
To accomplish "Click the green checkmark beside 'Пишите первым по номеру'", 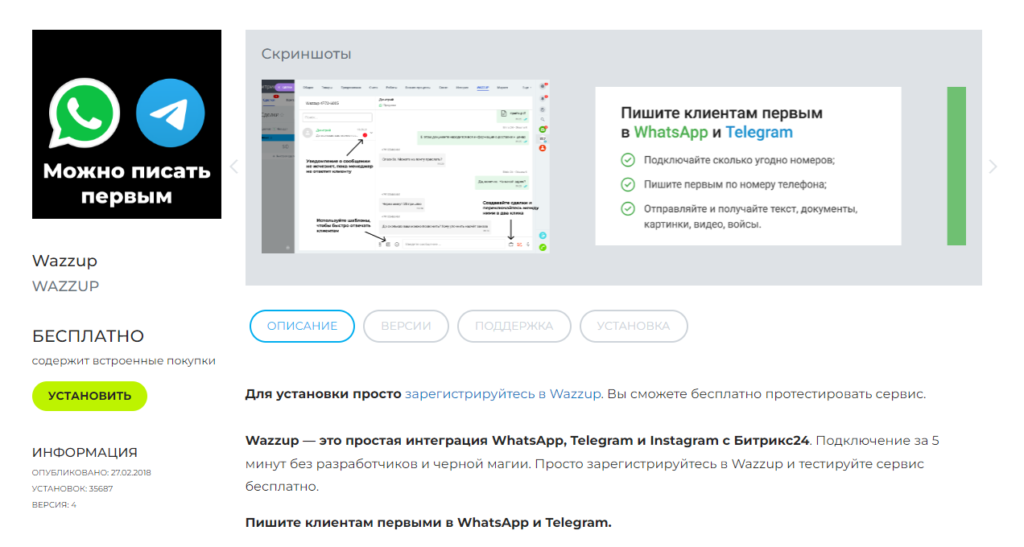I will coord(627,184).
